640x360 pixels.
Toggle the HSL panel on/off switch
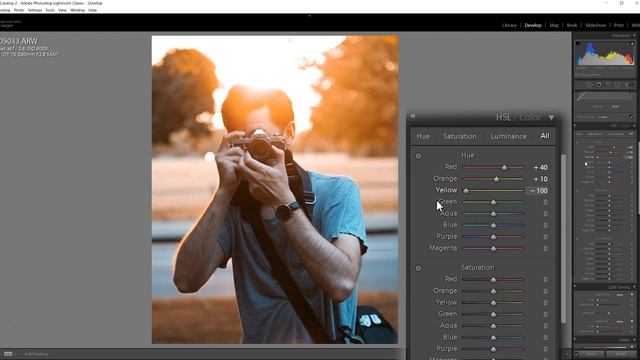point(413,116)
